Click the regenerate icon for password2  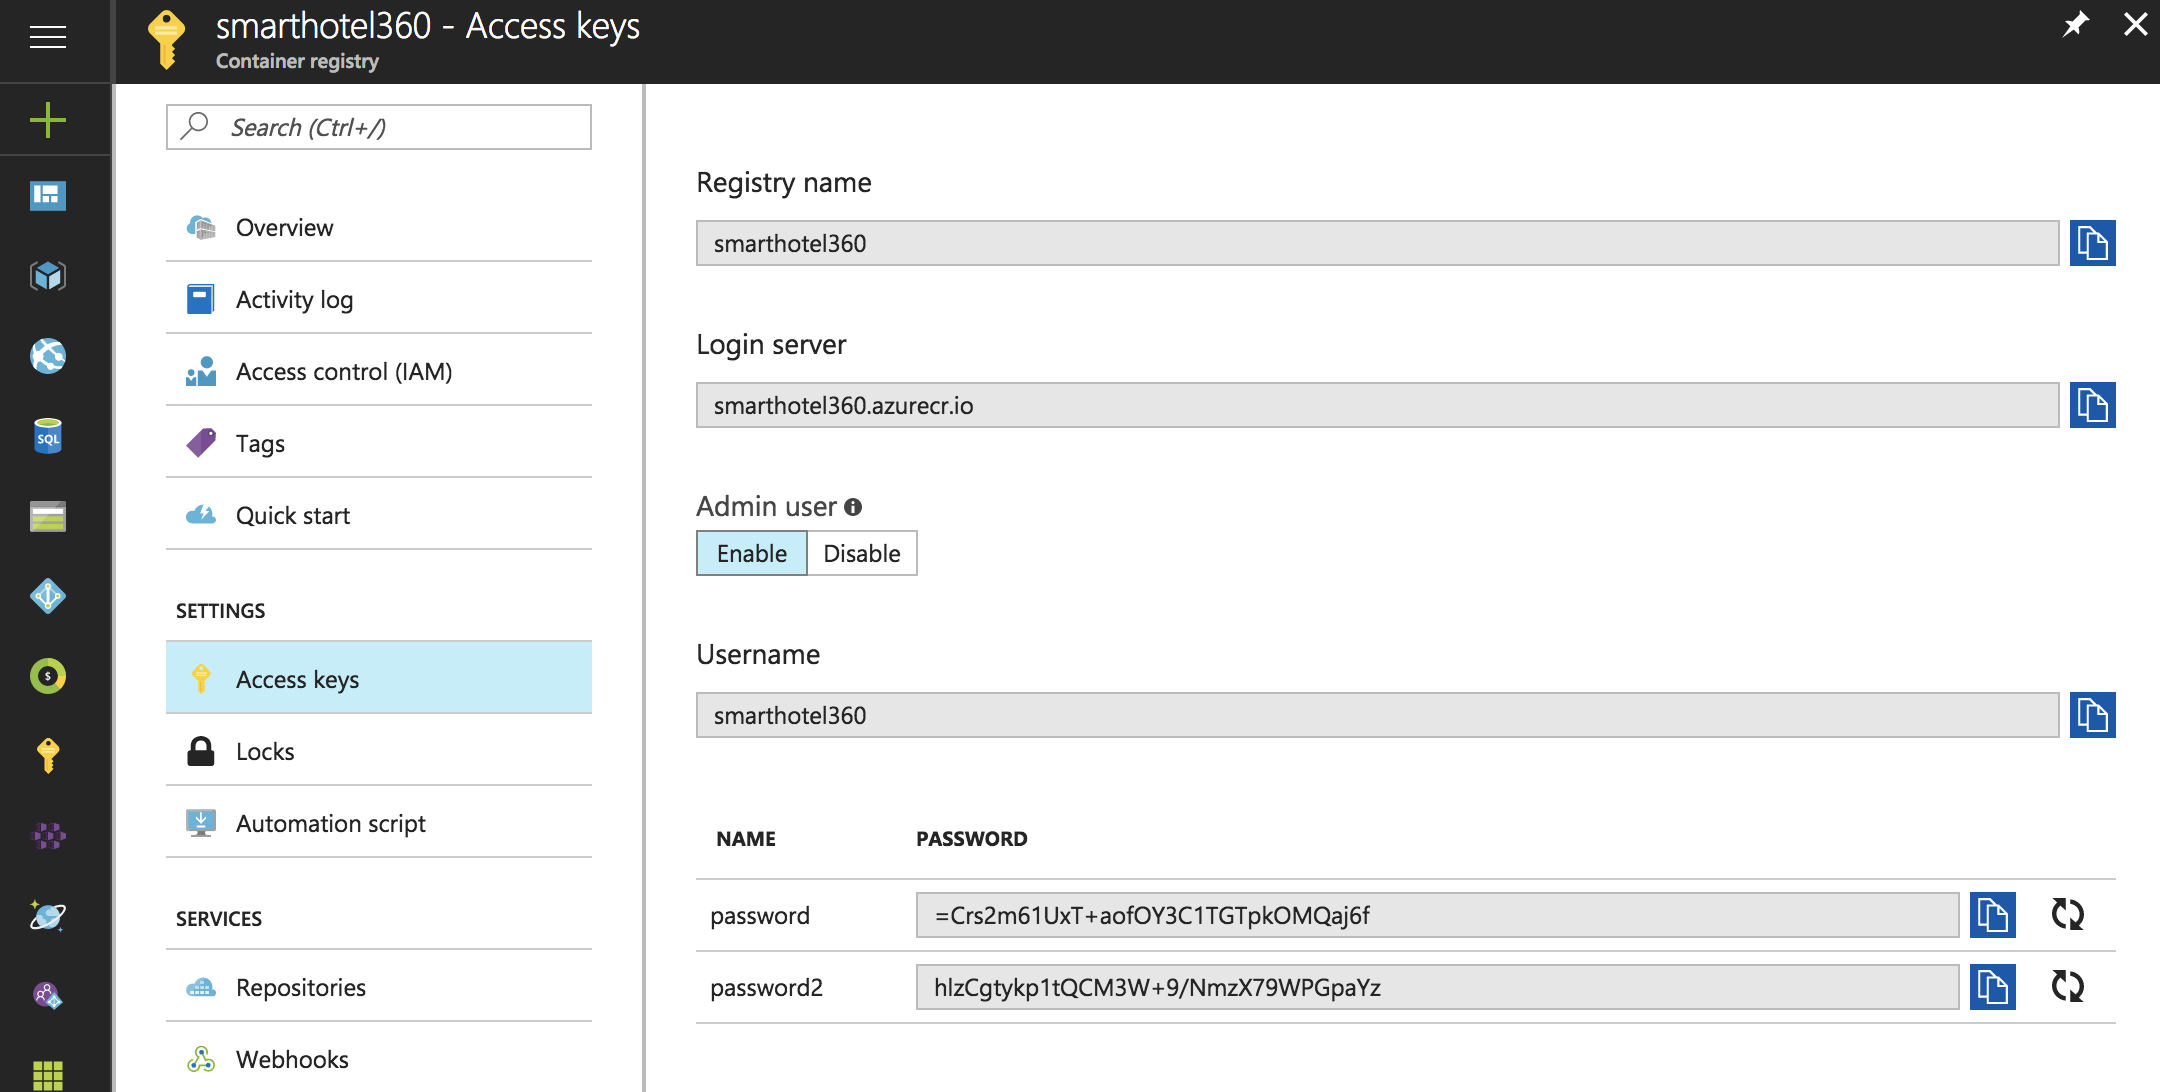tap(2065, 986)
